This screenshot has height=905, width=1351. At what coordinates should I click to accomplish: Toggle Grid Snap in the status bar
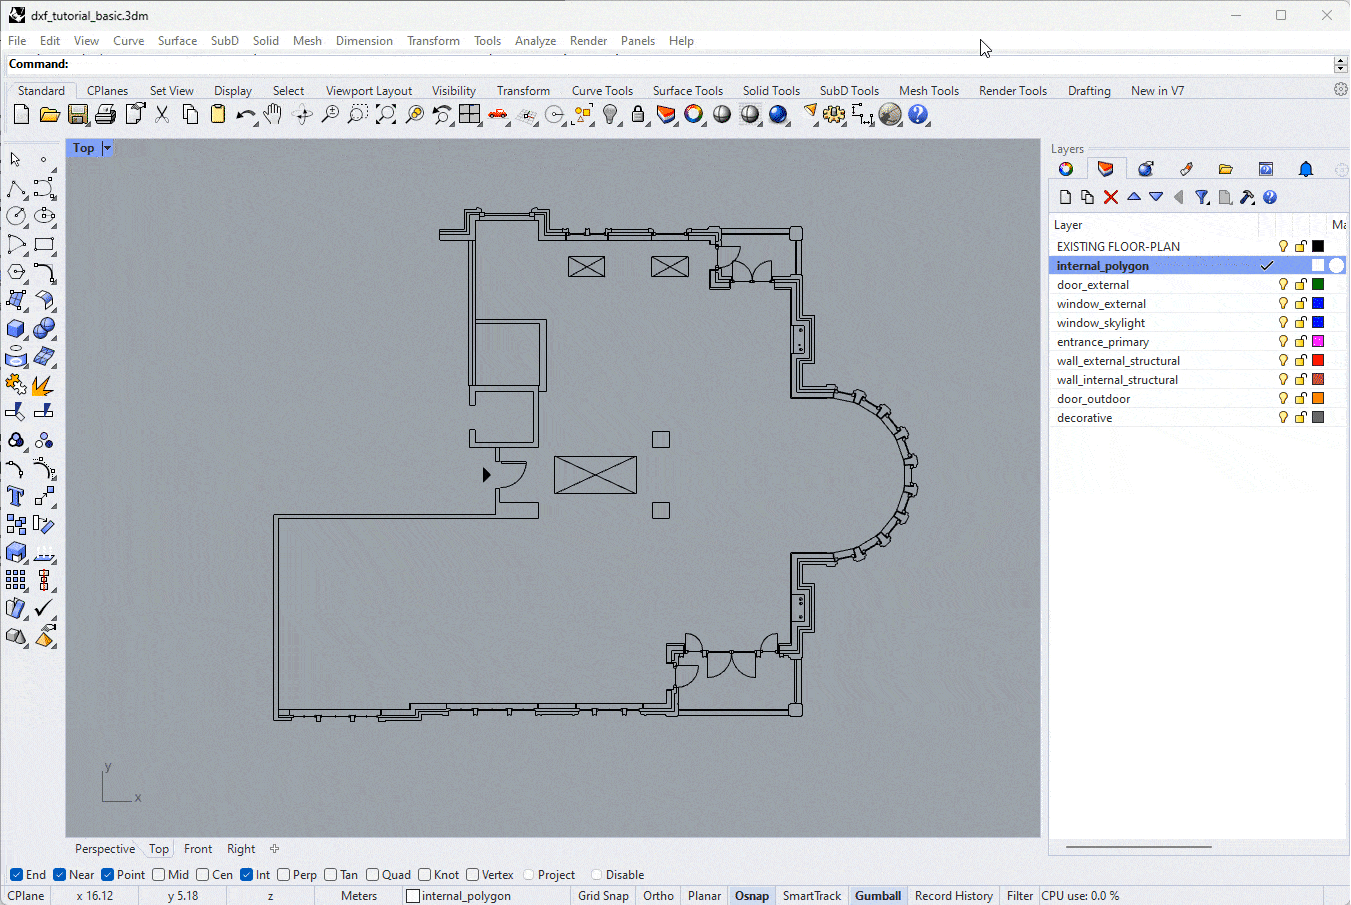(603, 896)
